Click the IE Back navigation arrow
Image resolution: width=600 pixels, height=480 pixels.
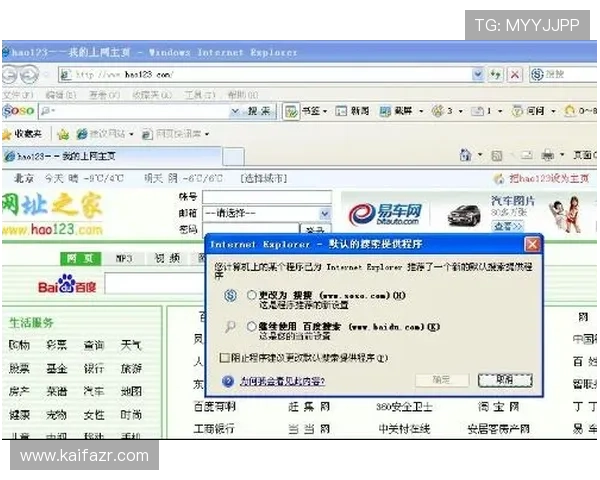click(9, 74)
